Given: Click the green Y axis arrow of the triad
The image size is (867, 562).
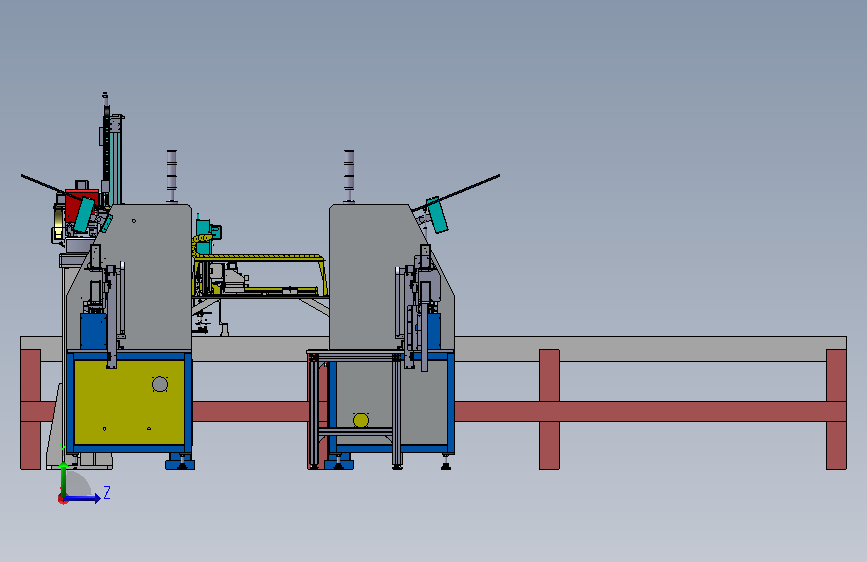Looking at the screenshot, I should point(64,479).
